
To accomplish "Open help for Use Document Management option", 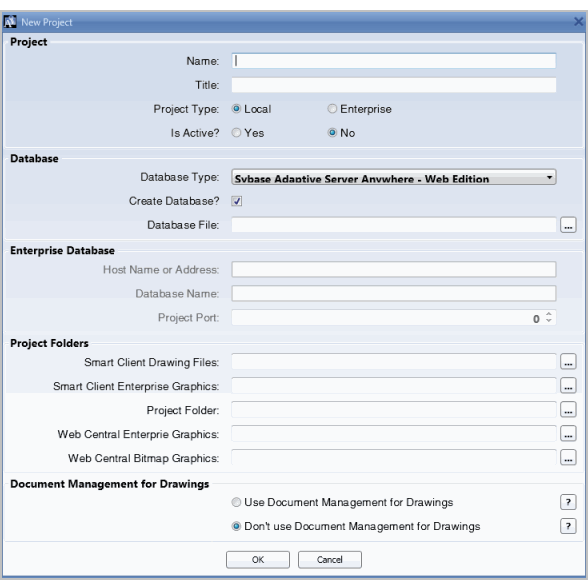I will [568, 502].
